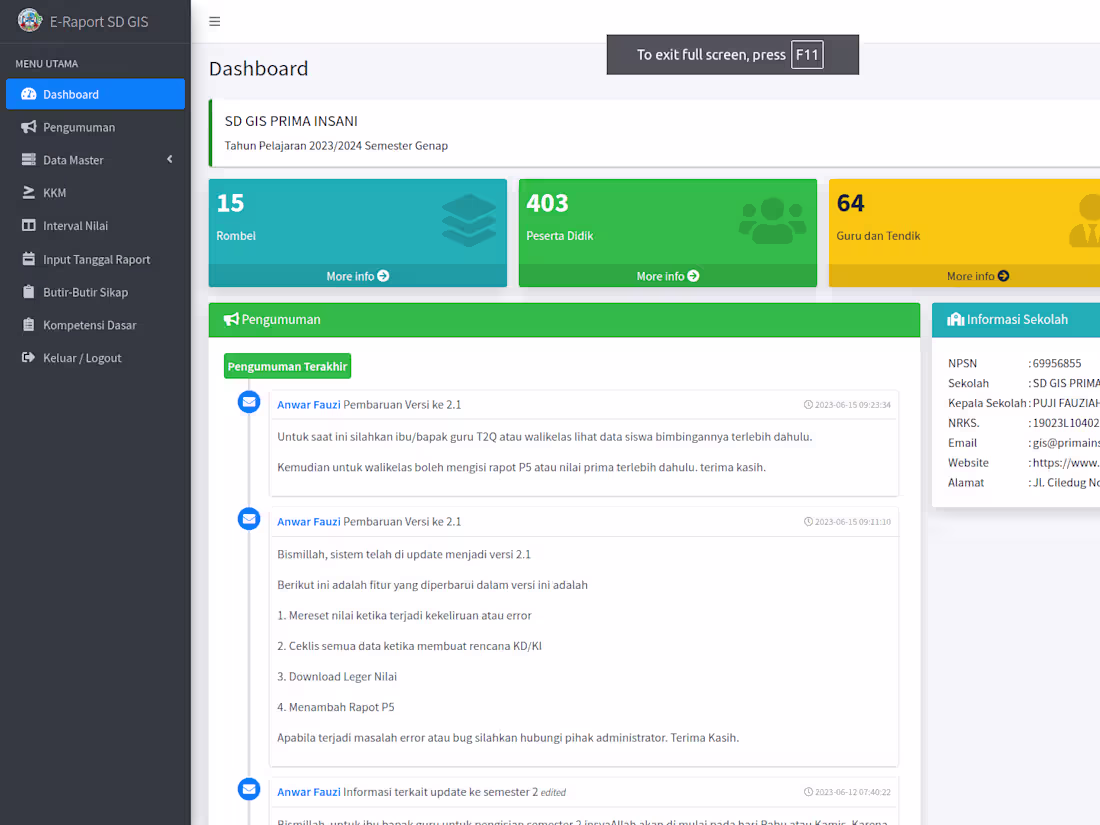Click clock icon beside 2023-06-15 09:23:34 timestamp

pyautogui.click(x=808, y=405)
